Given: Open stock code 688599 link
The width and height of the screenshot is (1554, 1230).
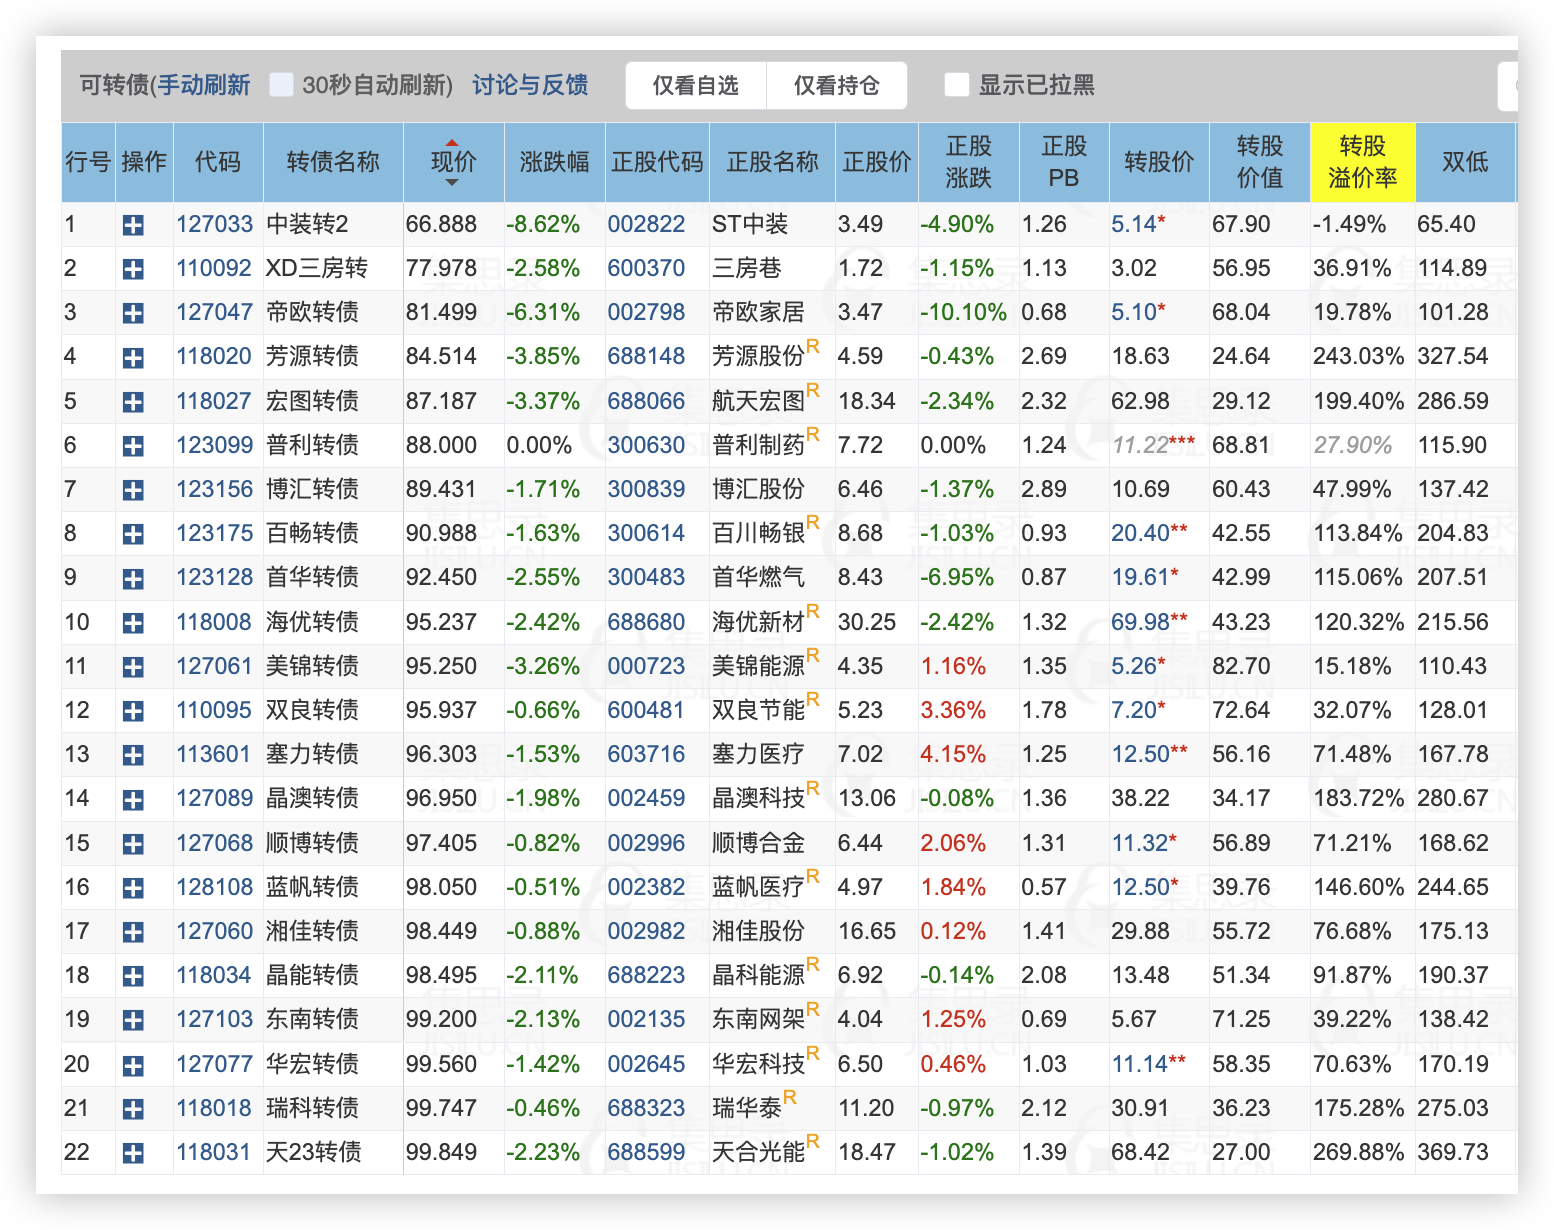Looking at the screenshot, I should point(646,1152).
